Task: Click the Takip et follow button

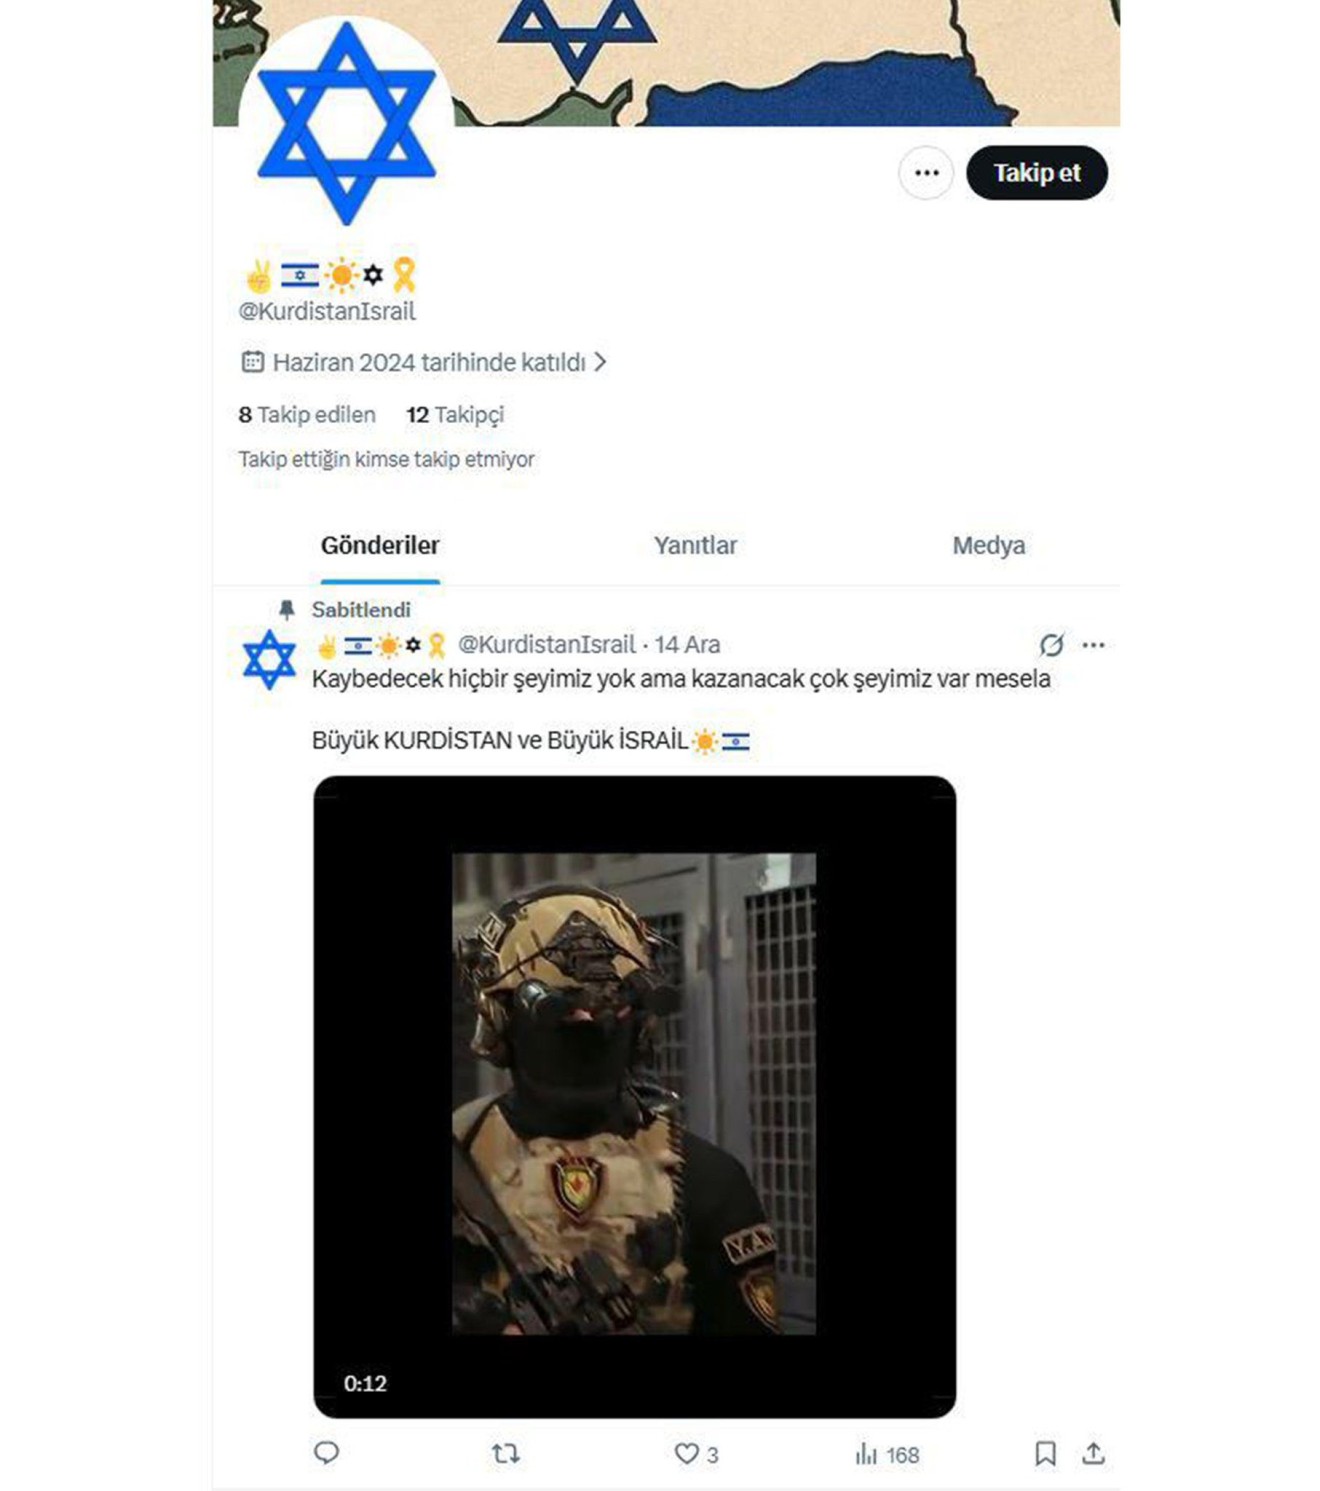Action: point(1037,173)
